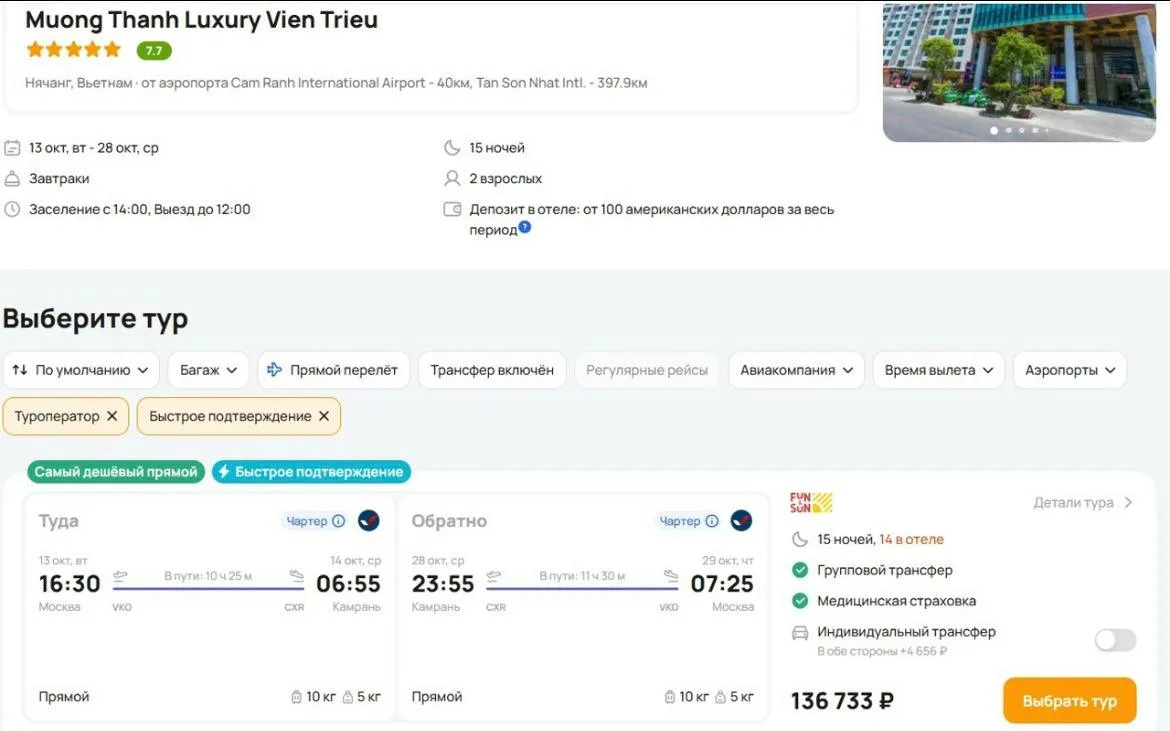Image resolution: width=1170 pixels, height=731 pixels.
Task: Click the green check next to Групповой трансфер
Action: point(800,570)
